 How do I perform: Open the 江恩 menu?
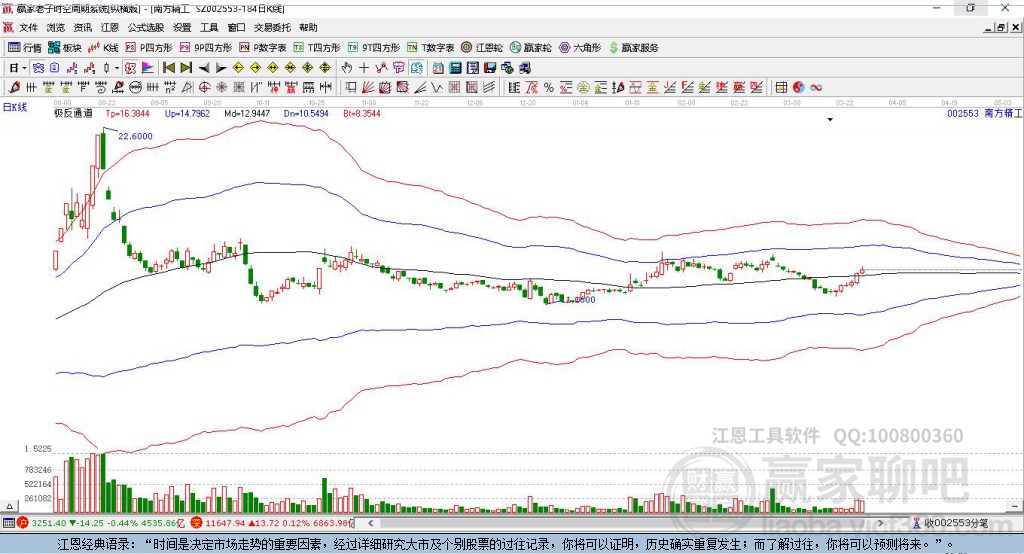coord(109,28)
